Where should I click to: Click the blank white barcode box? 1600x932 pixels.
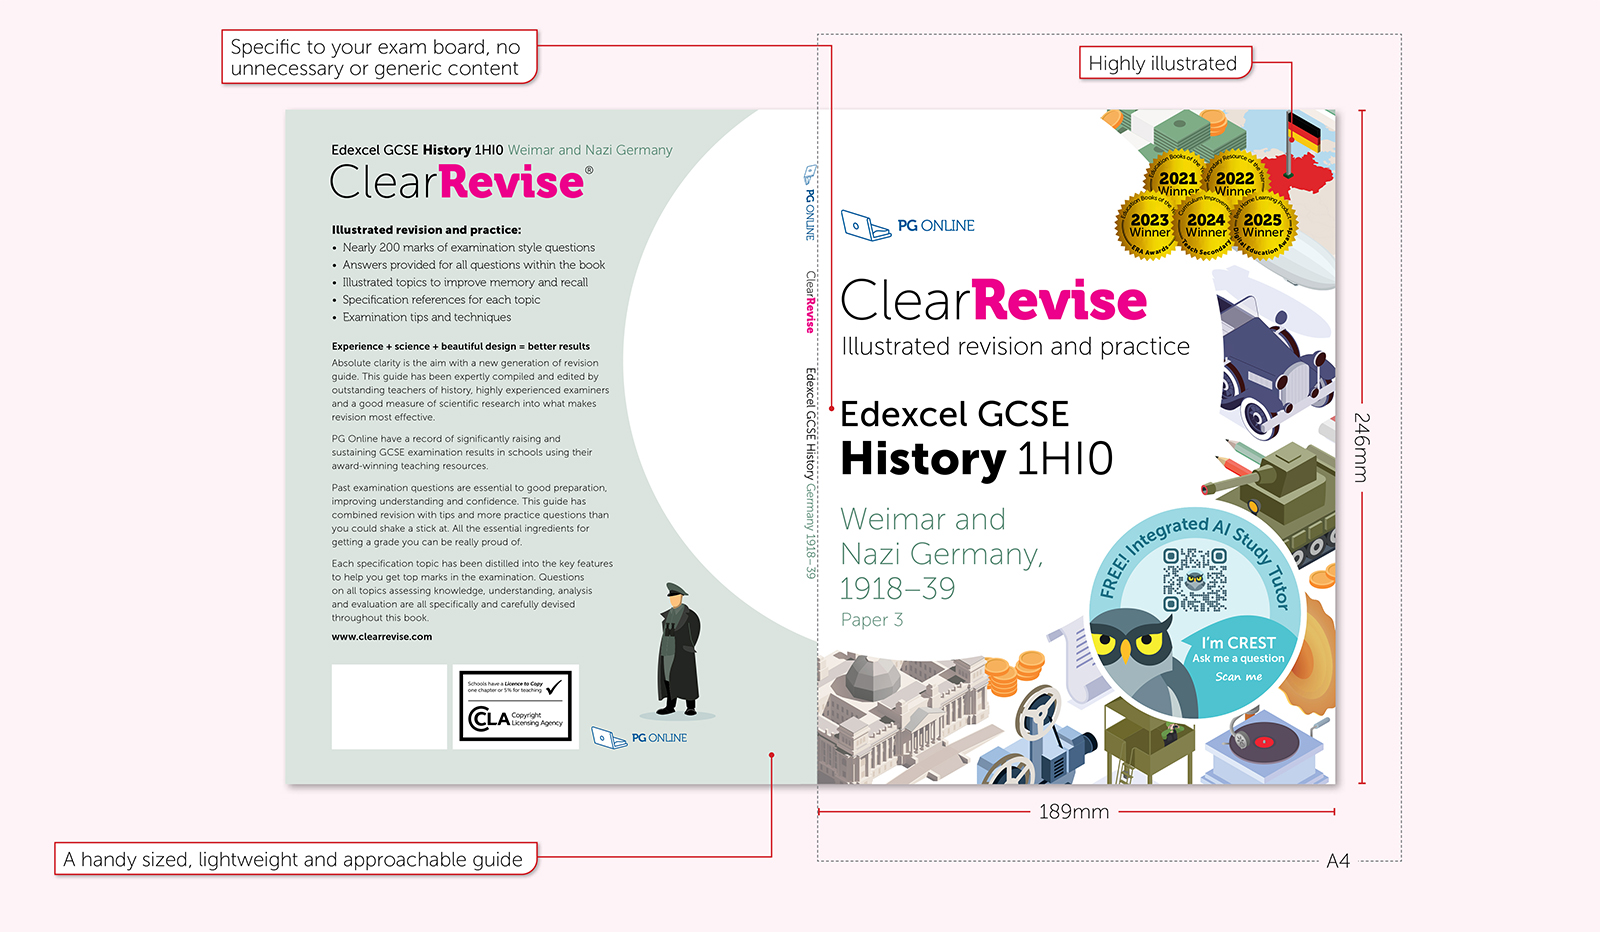(389, 707)
